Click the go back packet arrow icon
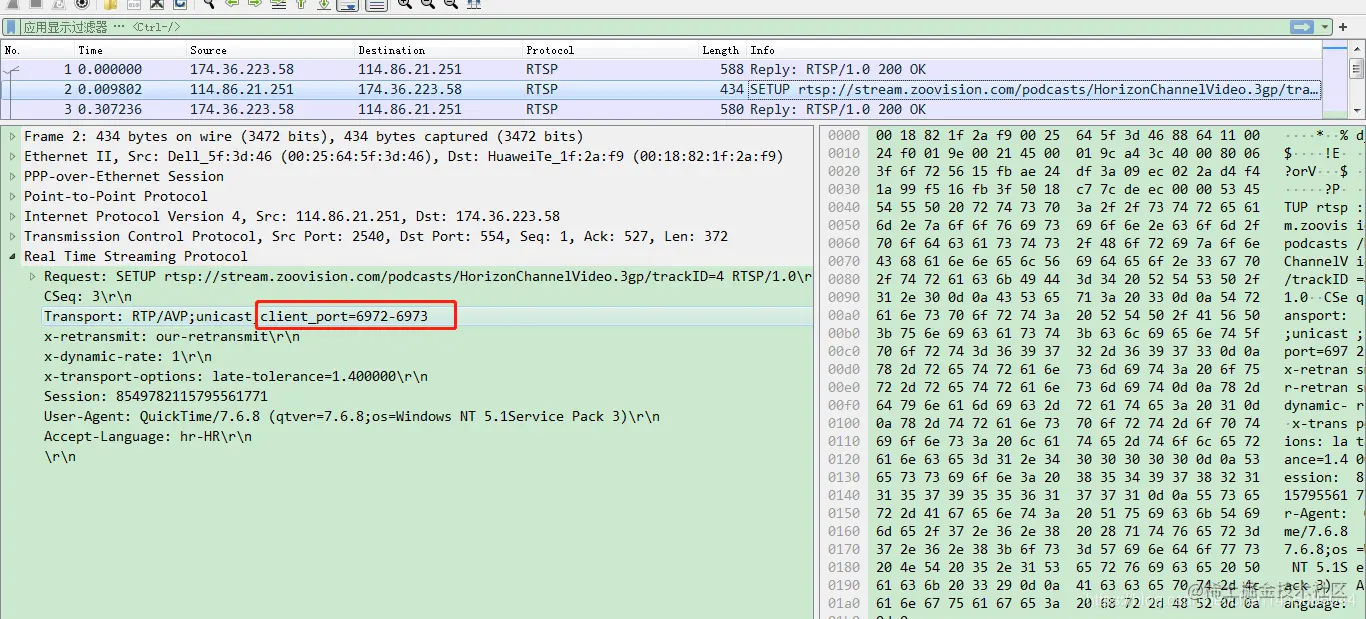 231,4
